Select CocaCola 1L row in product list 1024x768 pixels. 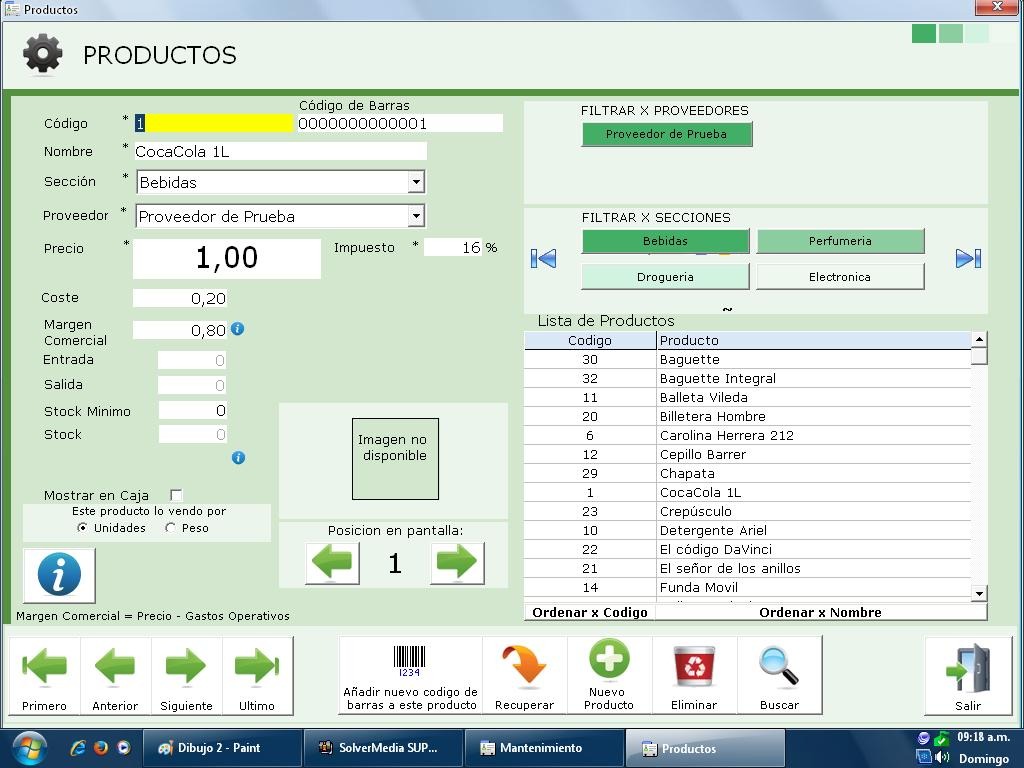[x=748, y=492]
